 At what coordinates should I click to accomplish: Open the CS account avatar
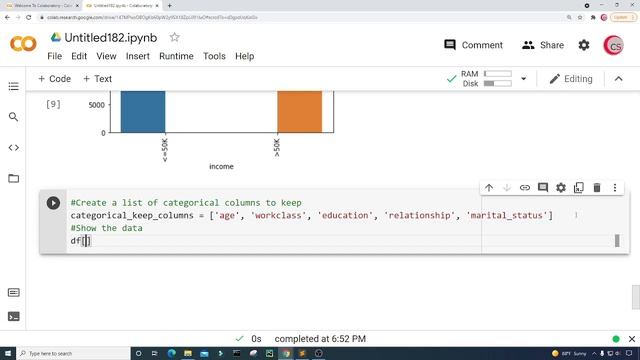coord(613,45)
